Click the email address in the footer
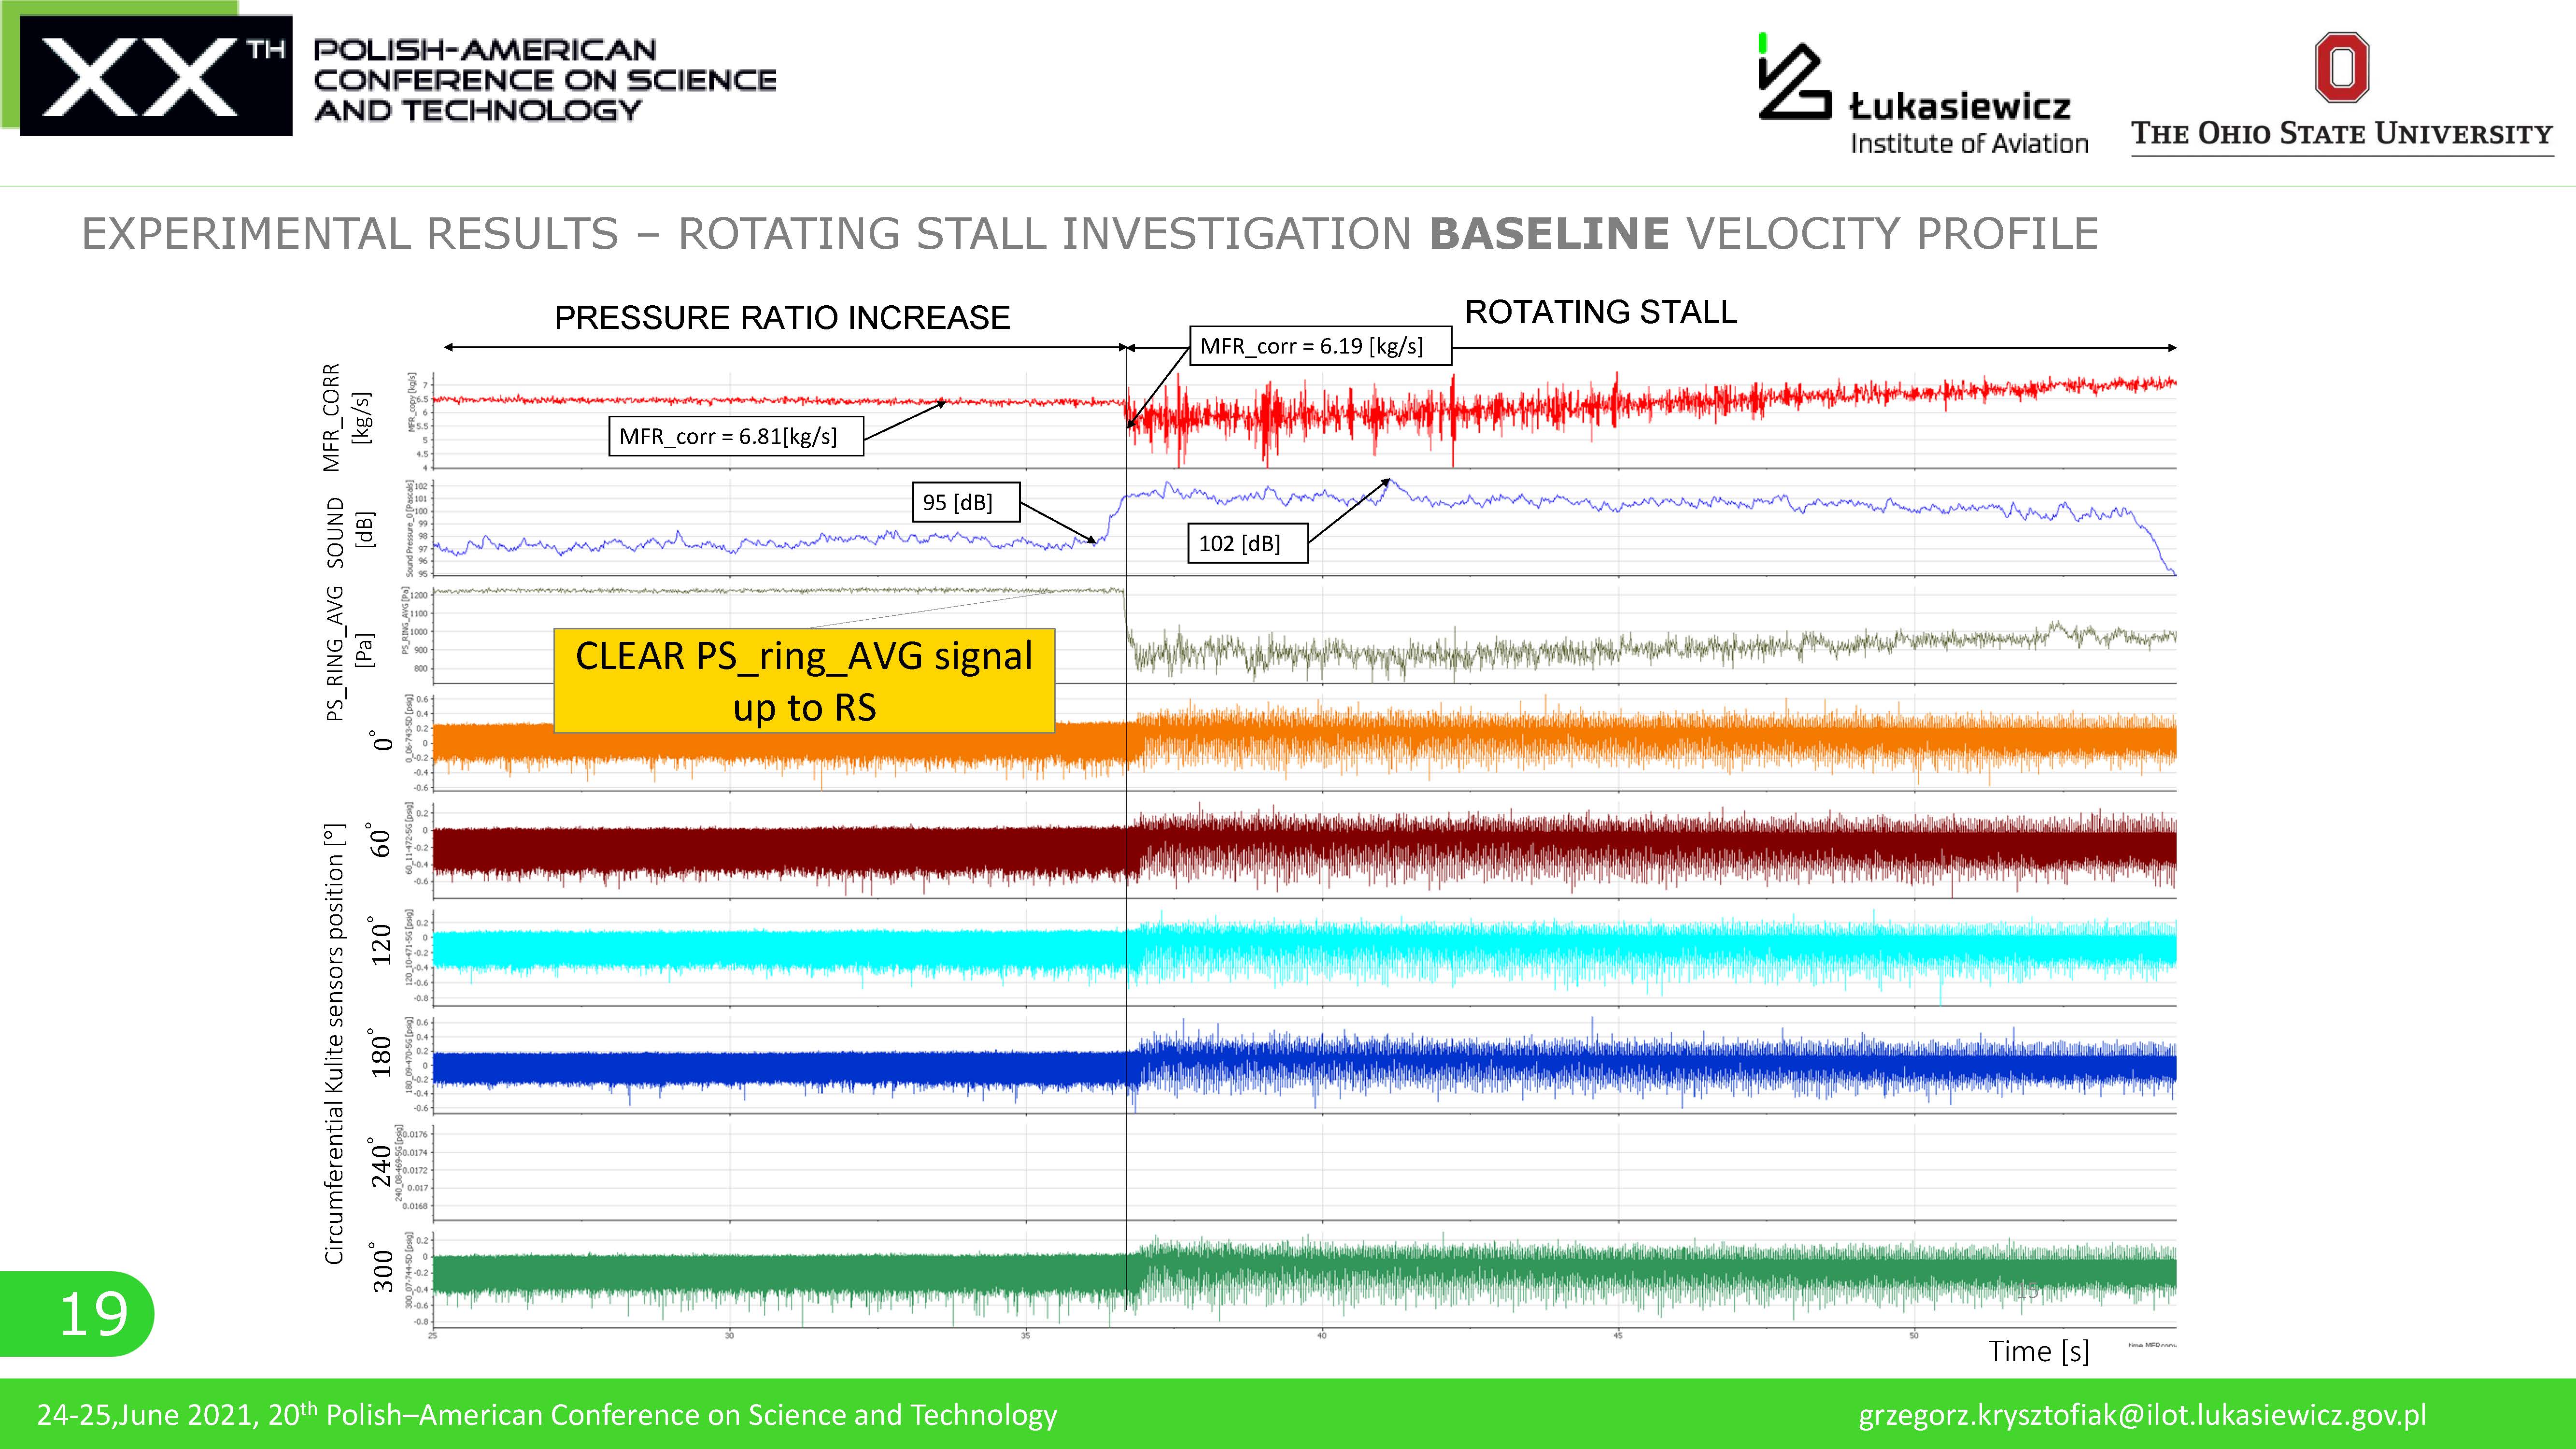This screenshot has height=1449, width=2576. (2142, 1415)
